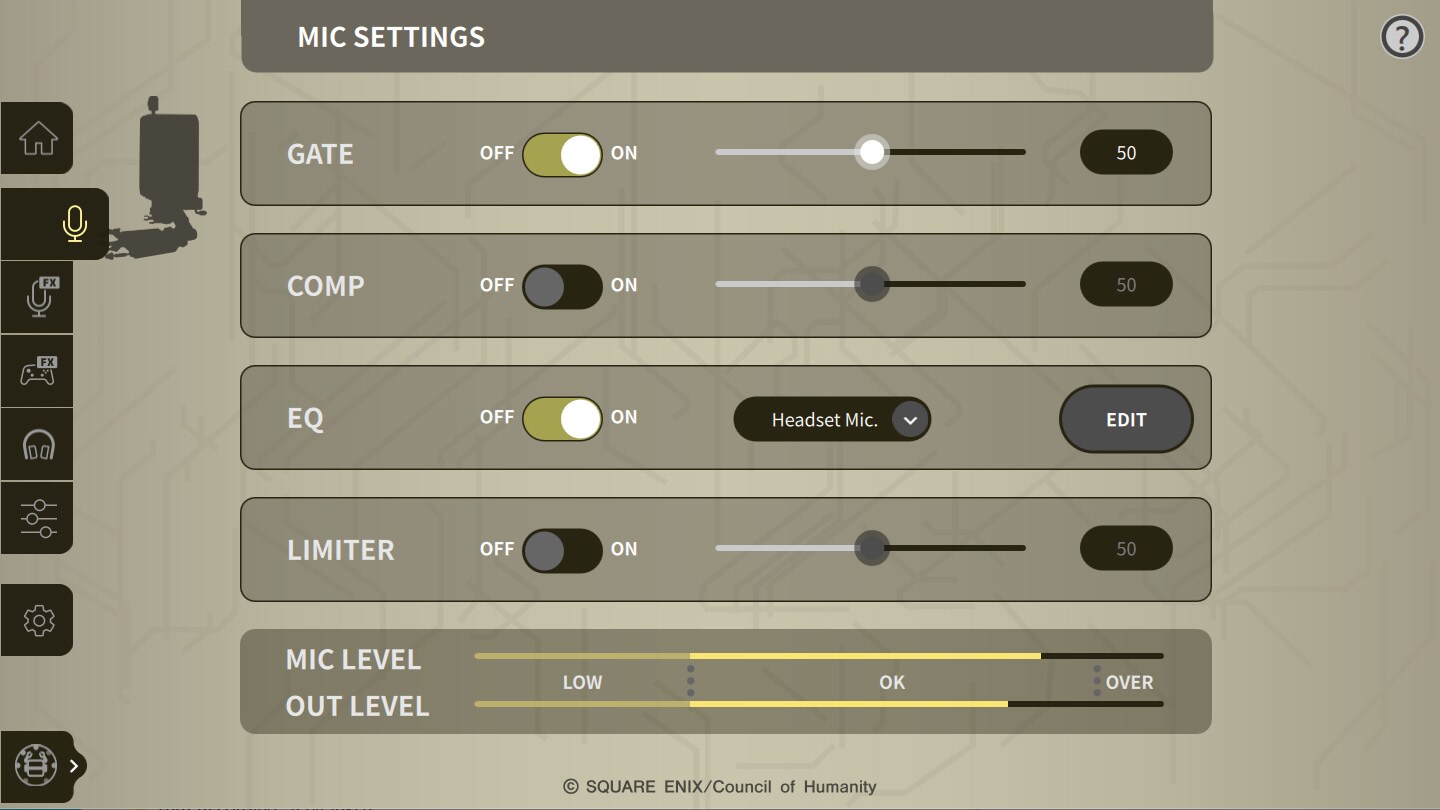The width and height of the screenshot is (1440, 810).
Task: Turn off the GATE switch
Action: click(562, 153)
